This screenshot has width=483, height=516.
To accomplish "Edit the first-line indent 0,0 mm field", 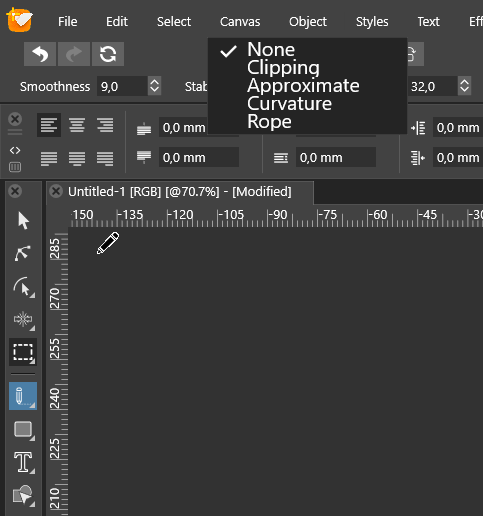I will click(336, 157).
